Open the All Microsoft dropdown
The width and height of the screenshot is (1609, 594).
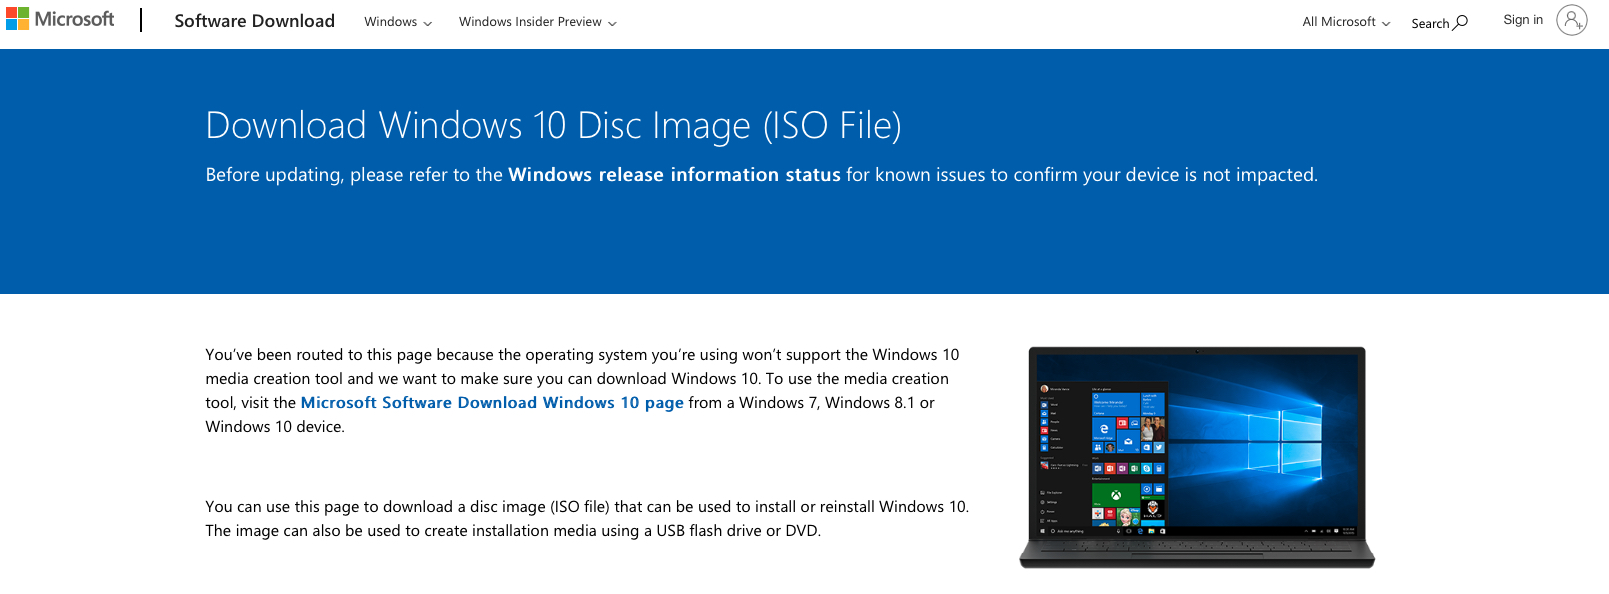point(1346,22)
